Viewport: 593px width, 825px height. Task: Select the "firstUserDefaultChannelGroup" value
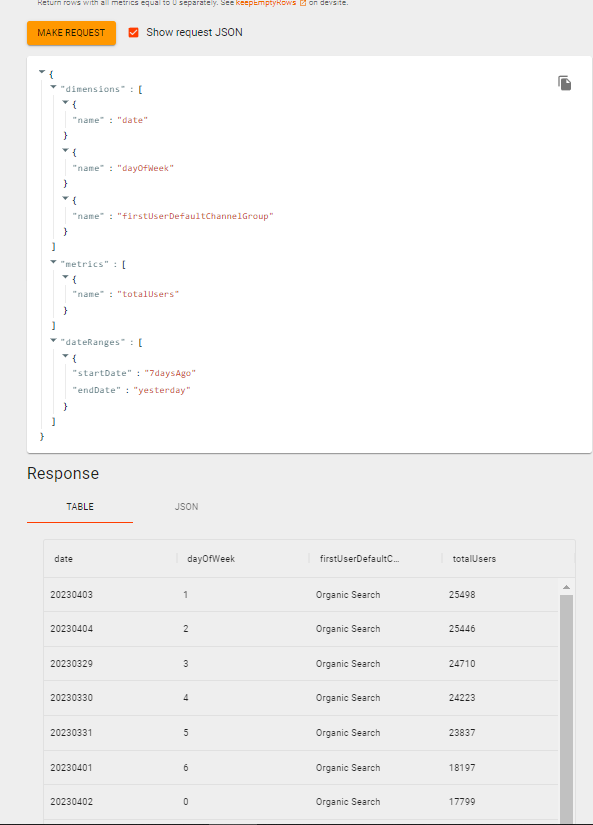(195, 216)
